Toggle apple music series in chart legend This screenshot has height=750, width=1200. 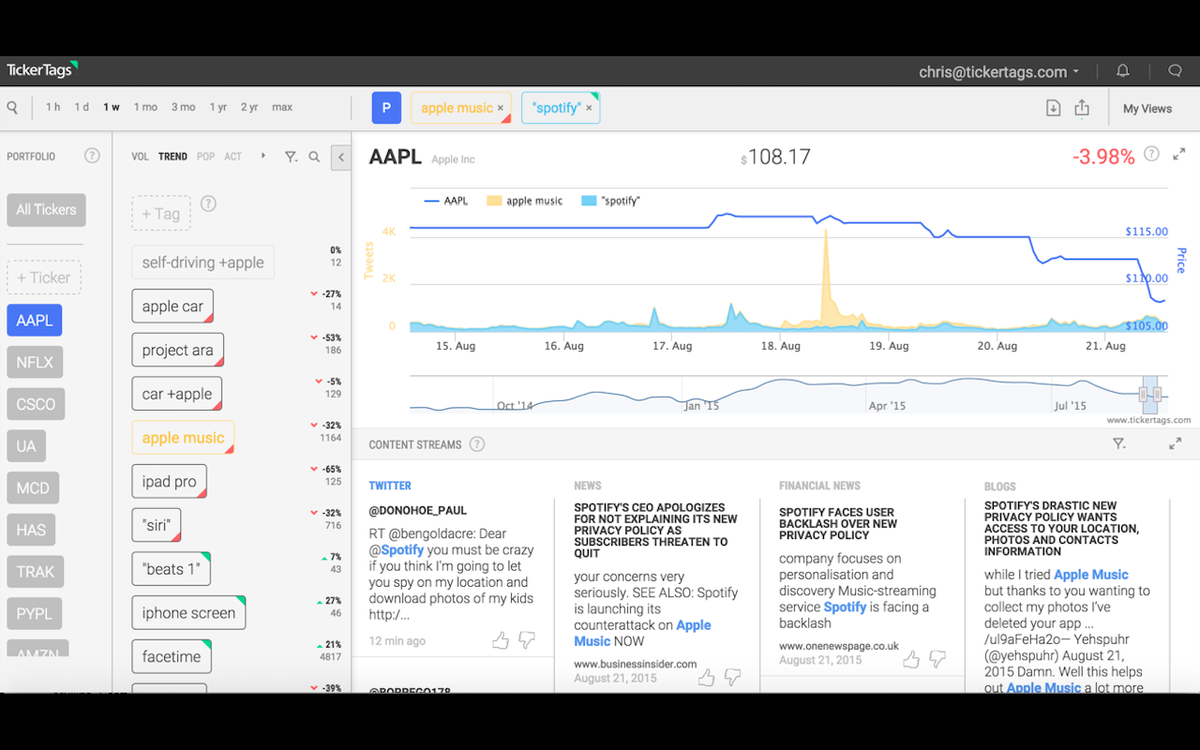(524, 201)
